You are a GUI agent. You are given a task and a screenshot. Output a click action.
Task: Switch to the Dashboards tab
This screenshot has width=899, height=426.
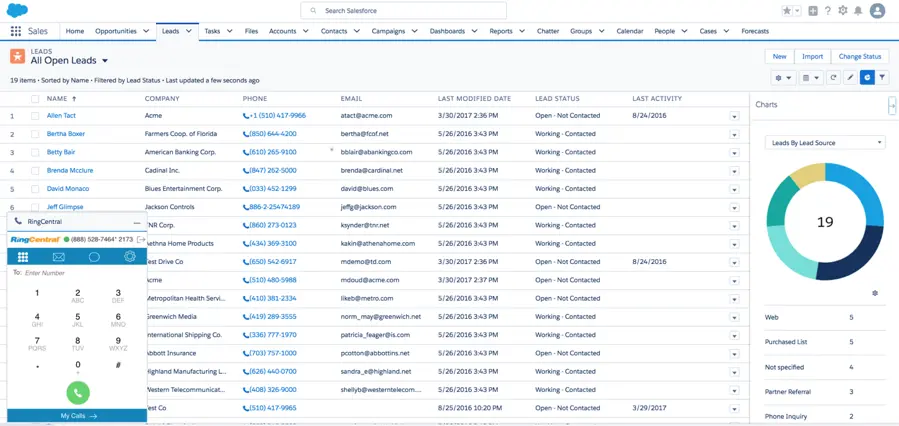[447, 31]
